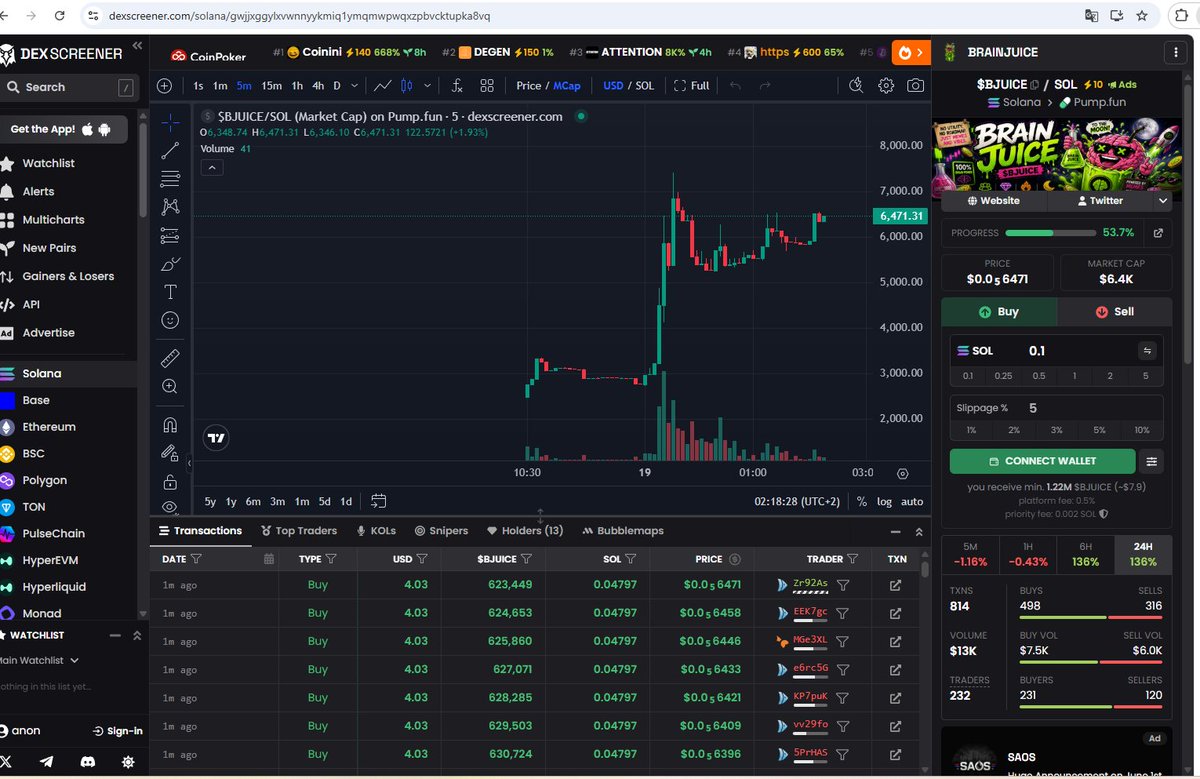Open the emoji icons tool
This screenshot has height=779, width=1200.
point(170,320)
